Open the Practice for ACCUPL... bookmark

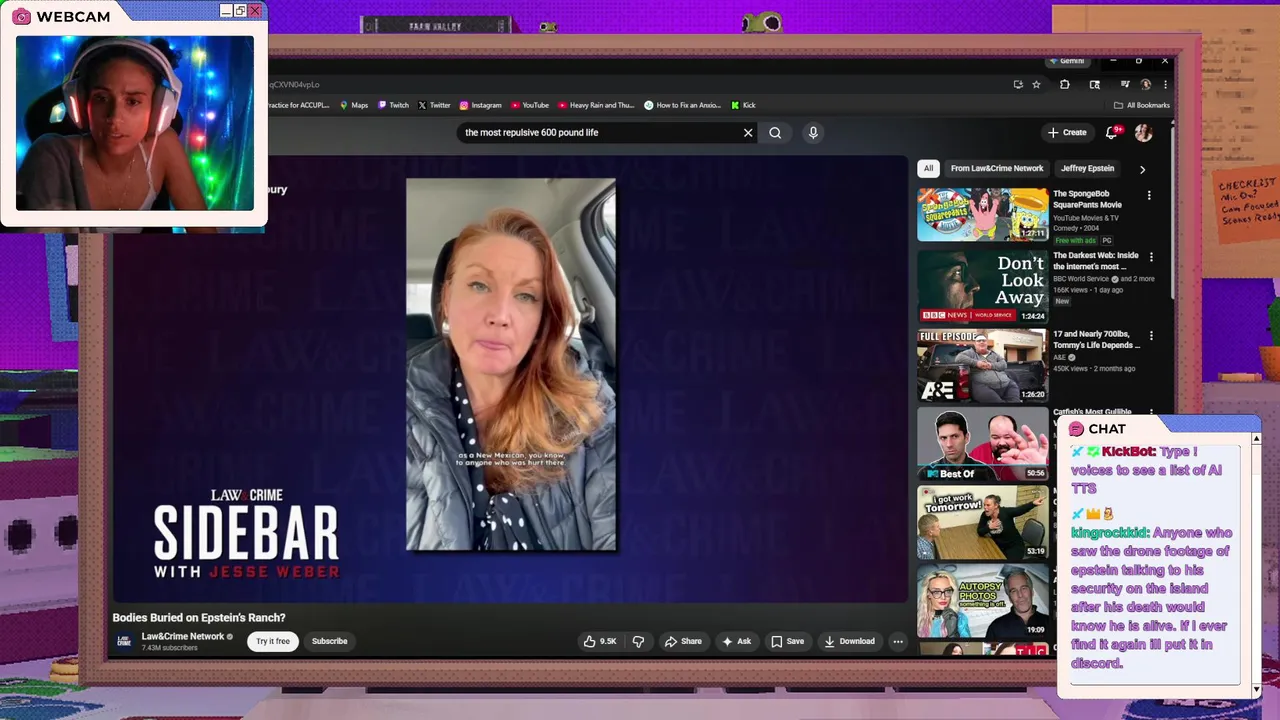pos(299,105)
